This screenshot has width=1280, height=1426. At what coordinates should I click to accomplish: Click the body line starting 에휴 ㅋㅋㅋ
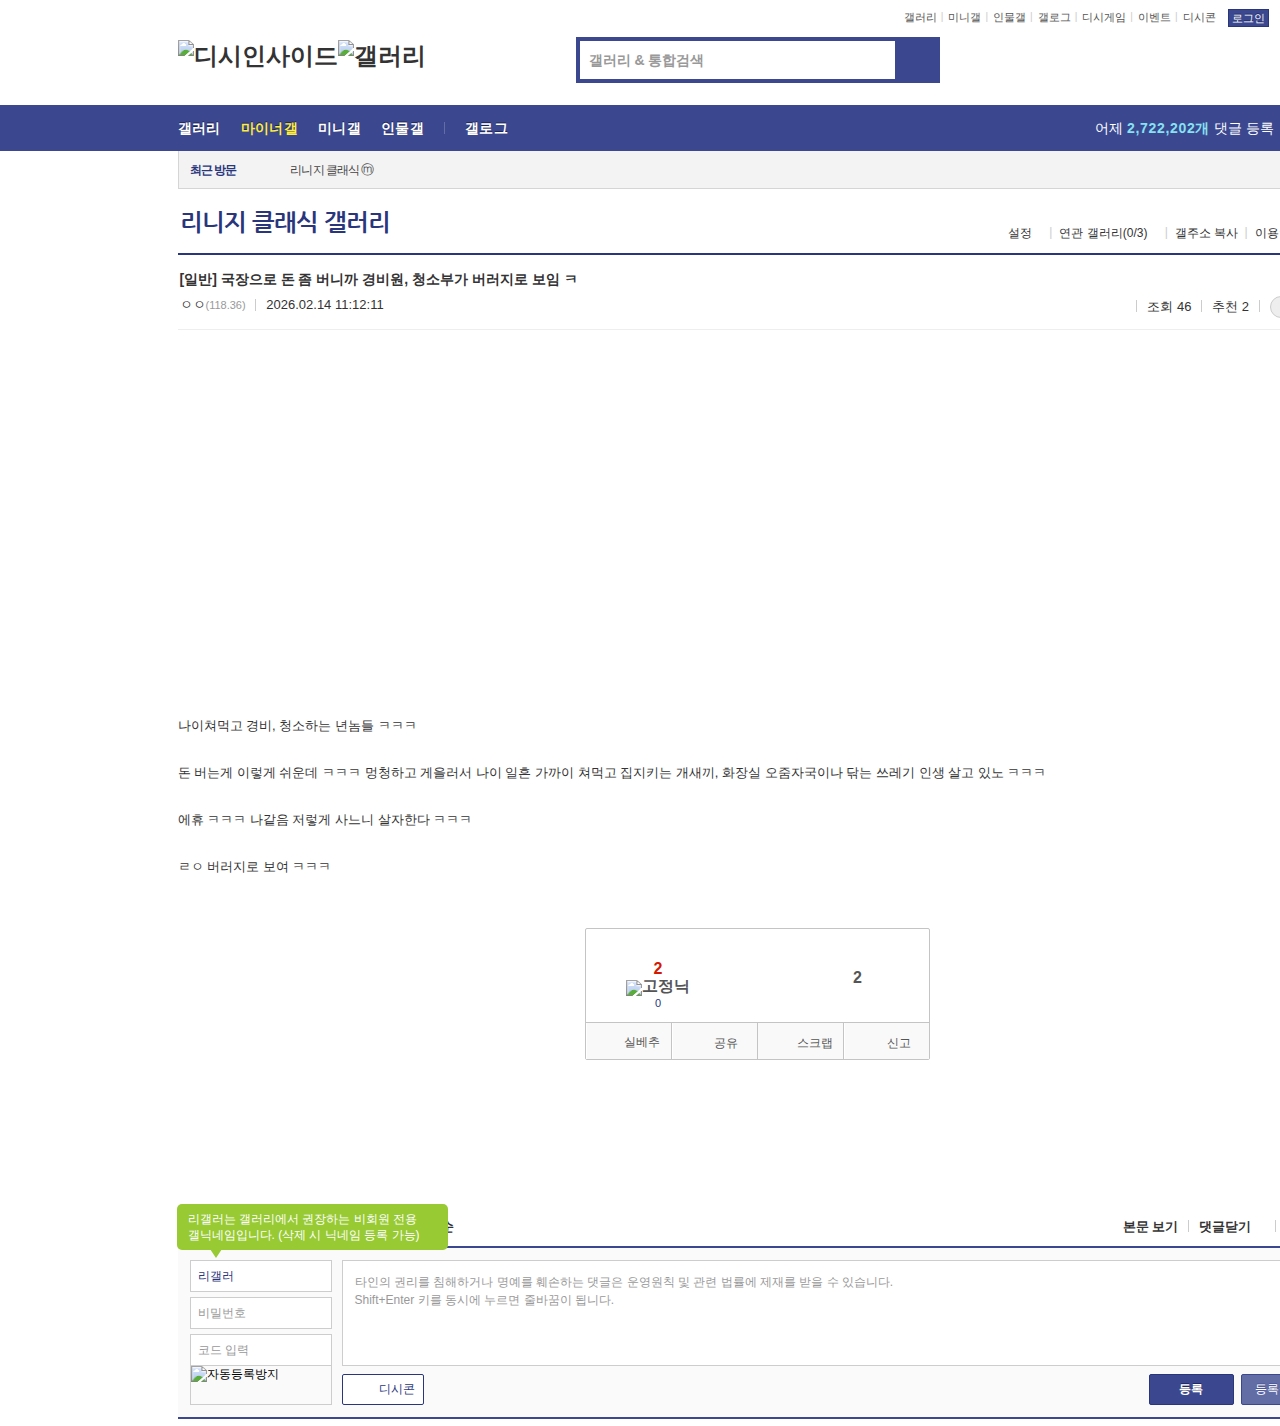tap(324, 820)
